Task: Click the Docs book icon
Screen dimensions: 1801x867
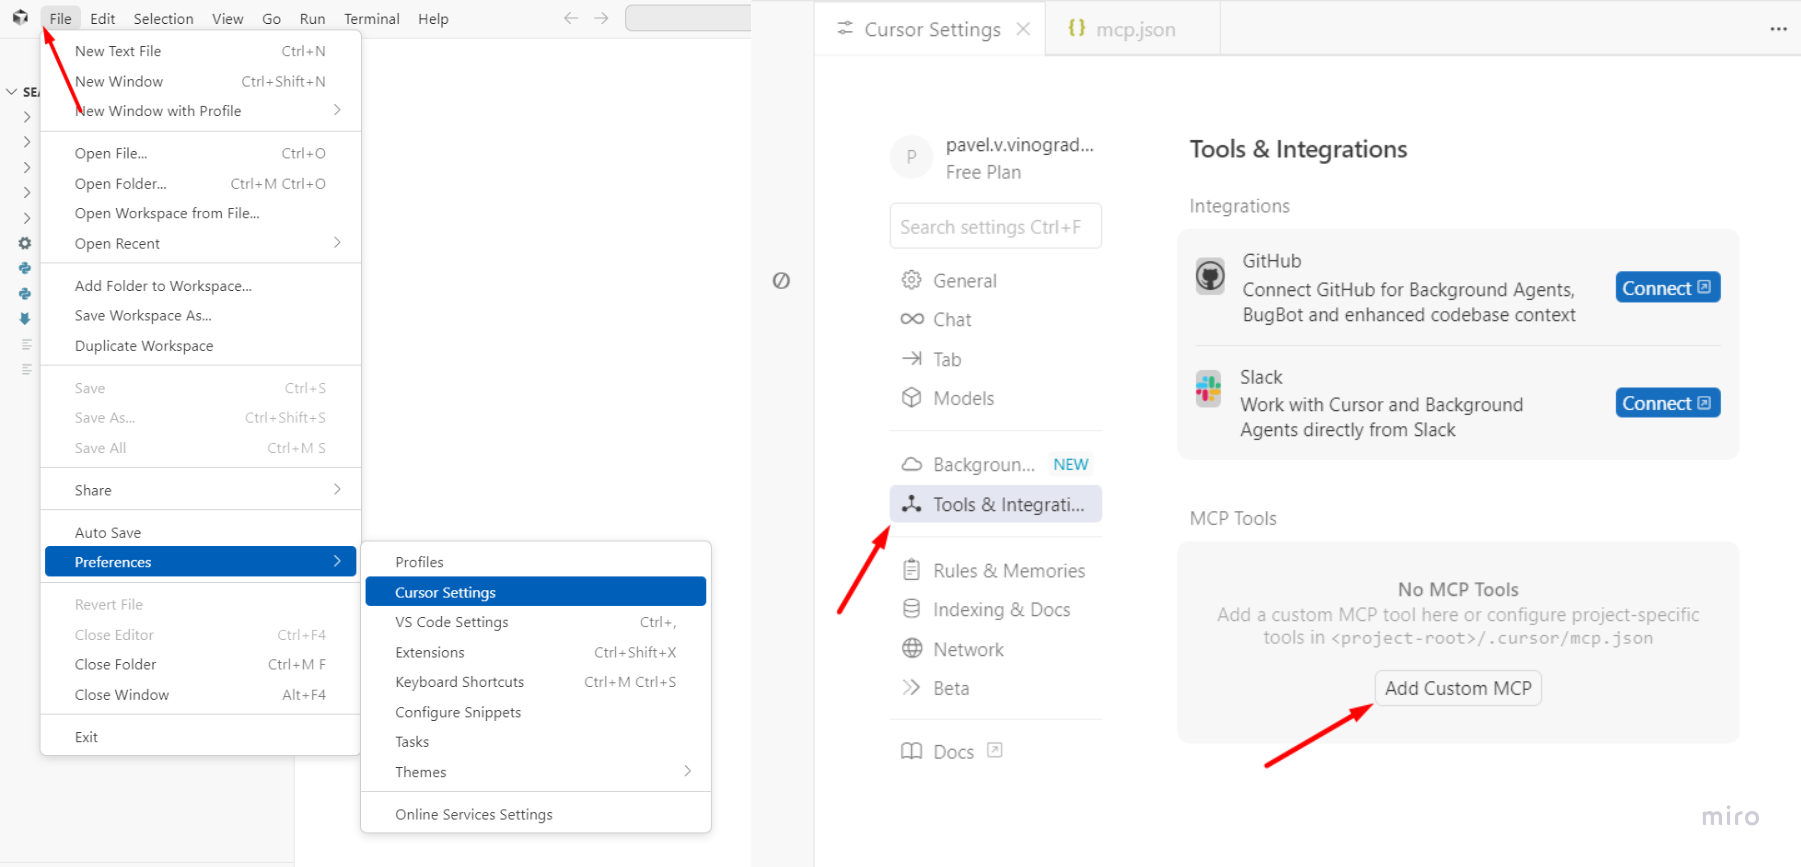Action: 911,751
